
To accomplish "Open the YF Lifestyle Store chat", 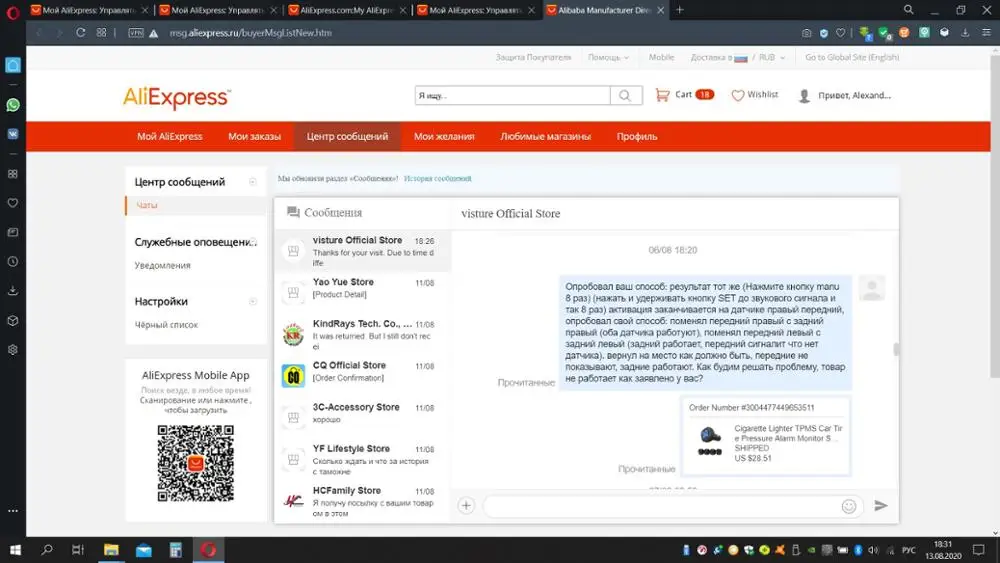I will coord(362,460).
